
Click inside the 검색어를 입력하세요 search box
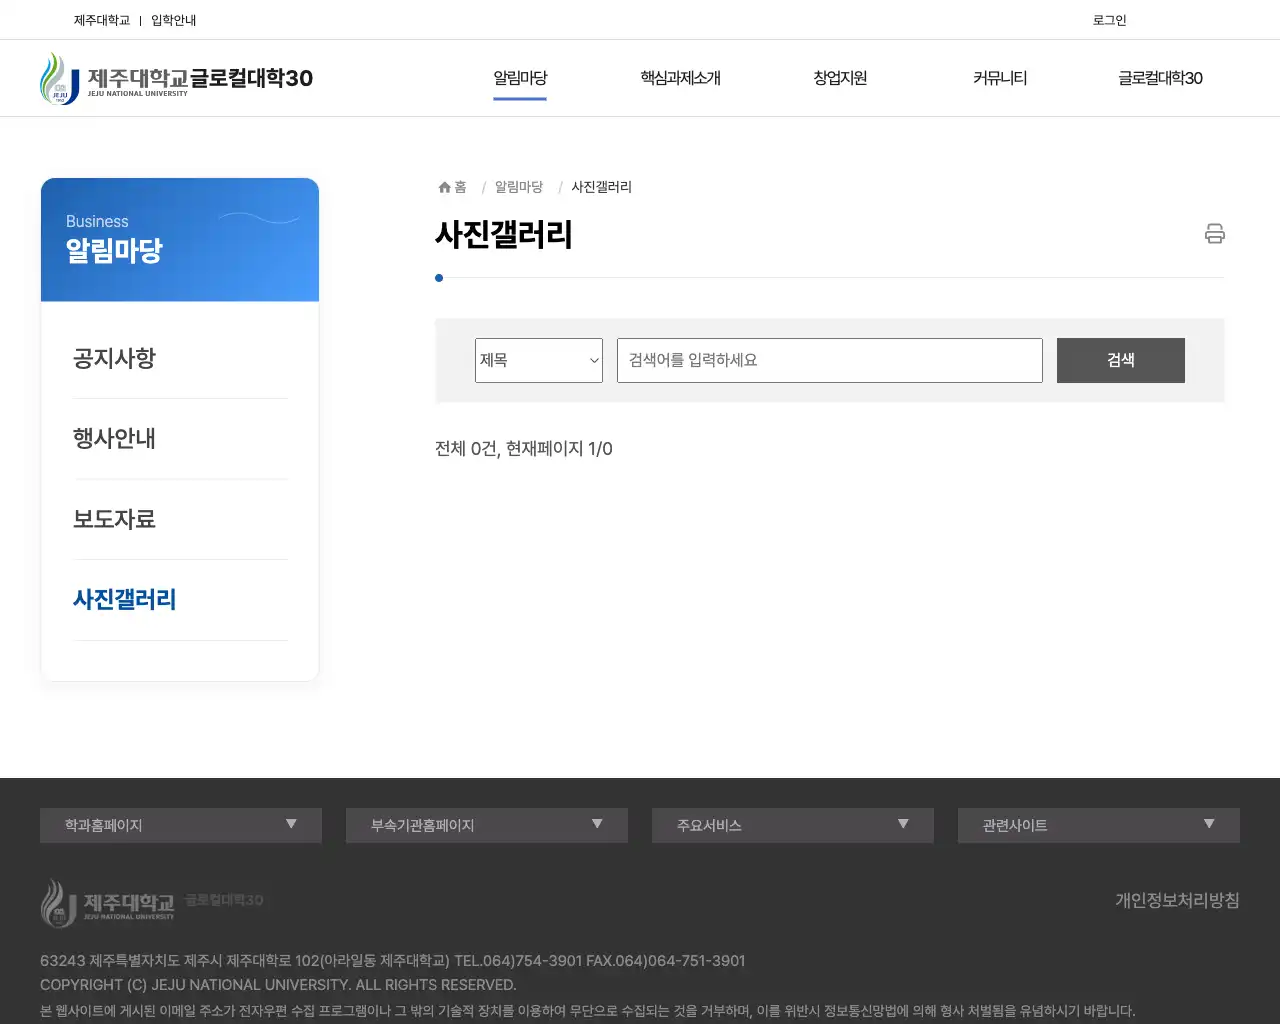click(x=829, y=360)
